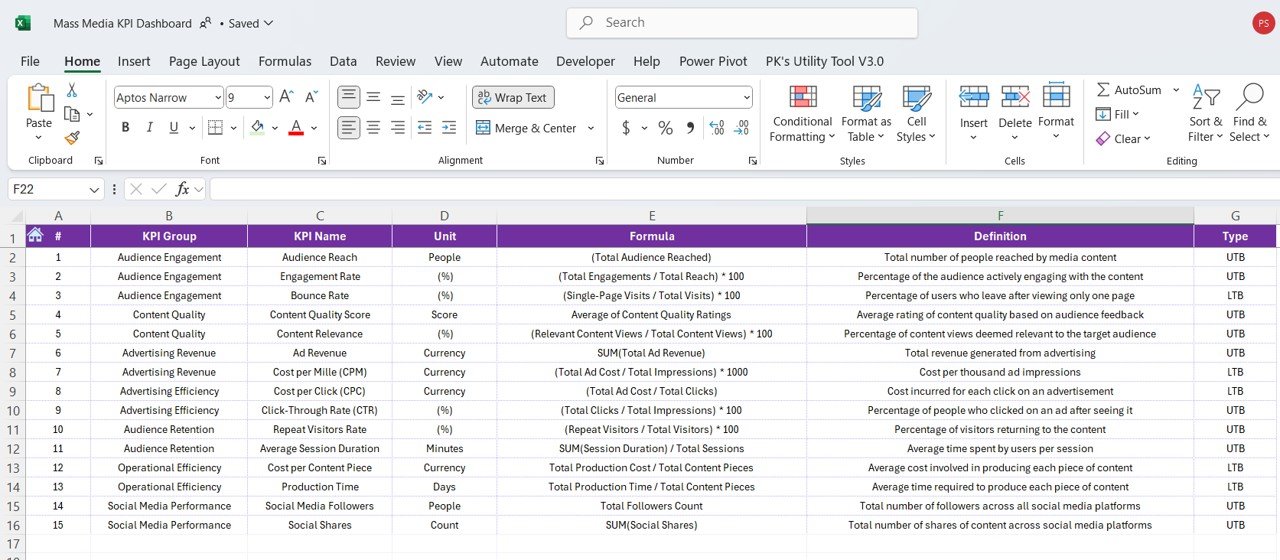Image resolution: width=1280 pixels, height=560 pixels.
Task: Open the Data ribbon tab
Action: [x=343, y=61]
